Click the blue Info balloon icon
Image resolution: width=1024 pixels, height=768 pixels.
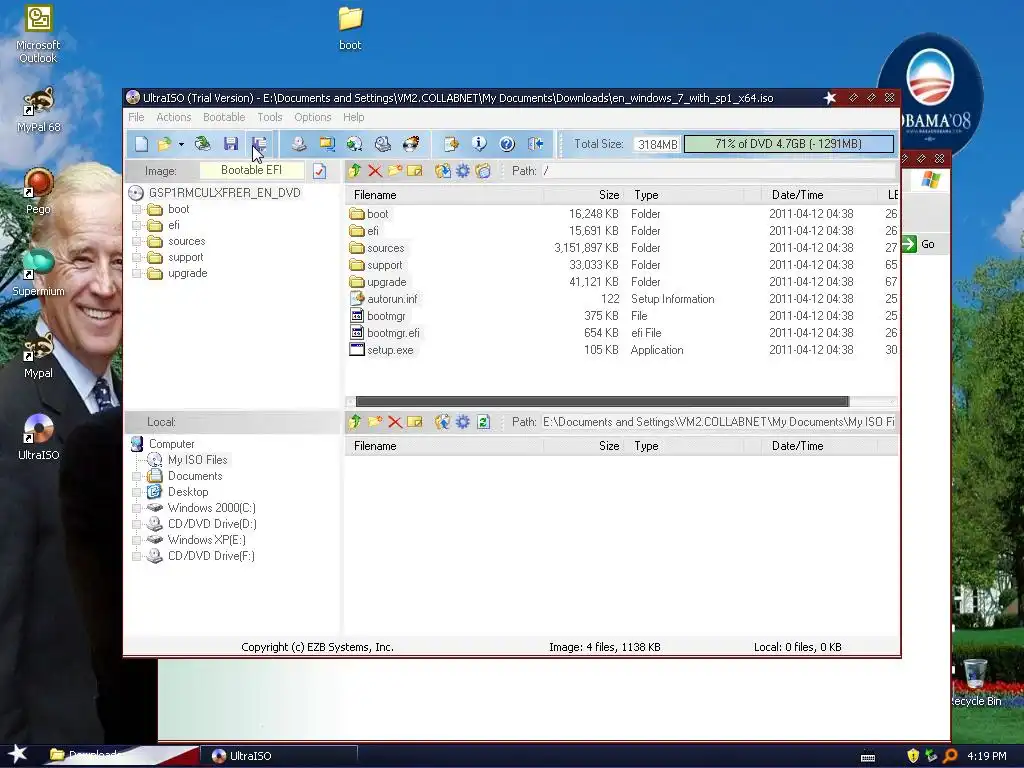coord(479,144)
